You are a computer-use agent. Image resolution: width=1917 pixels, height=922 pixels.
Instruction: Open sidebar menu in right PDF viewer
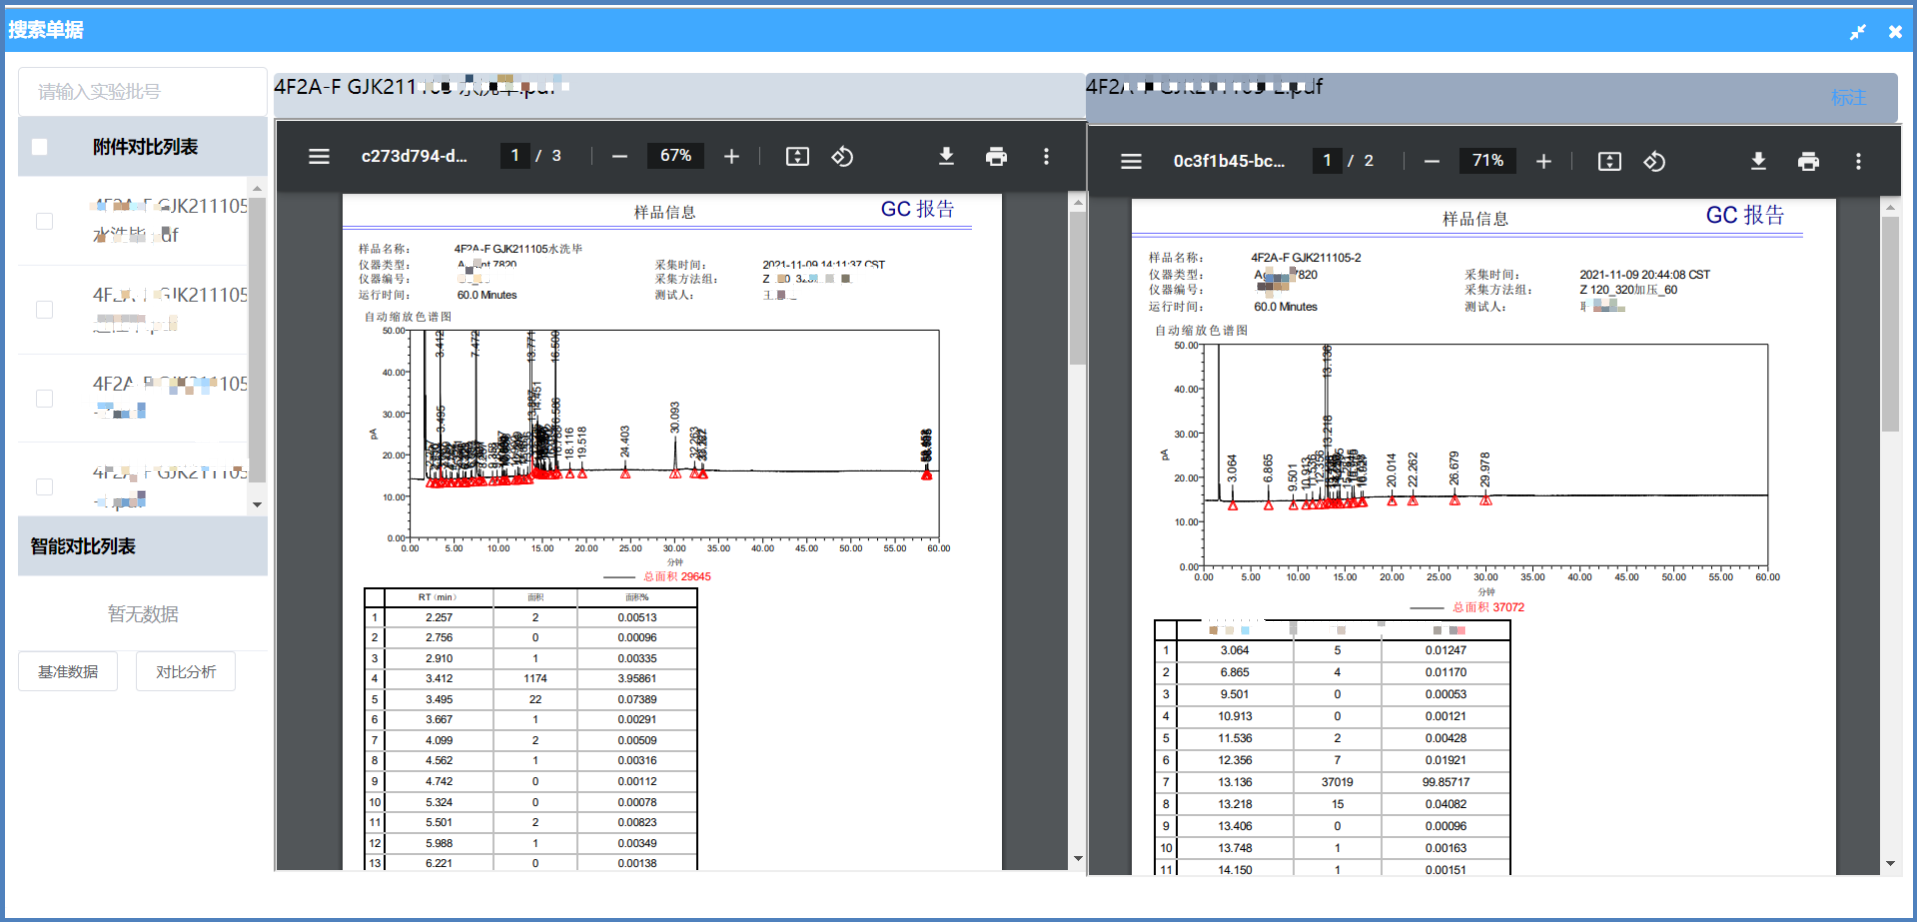point(1131,161)
